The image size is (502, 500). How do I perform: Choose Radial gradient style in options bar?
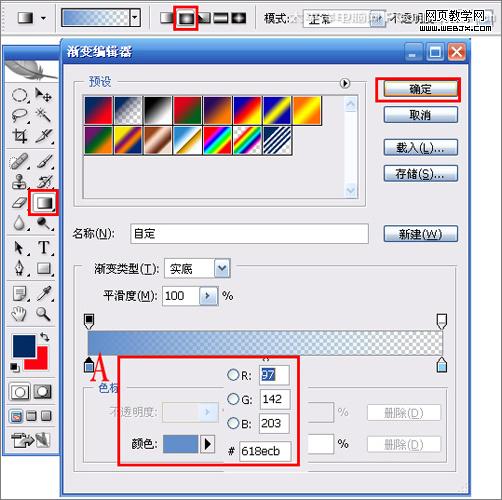(186, 18)
